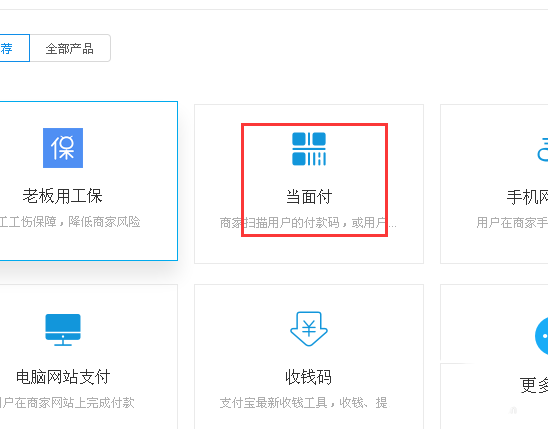The width and height of the screenshot is (548, 429).
Task: Open the 电脑网站支付 product title
Action: (63, 377)
